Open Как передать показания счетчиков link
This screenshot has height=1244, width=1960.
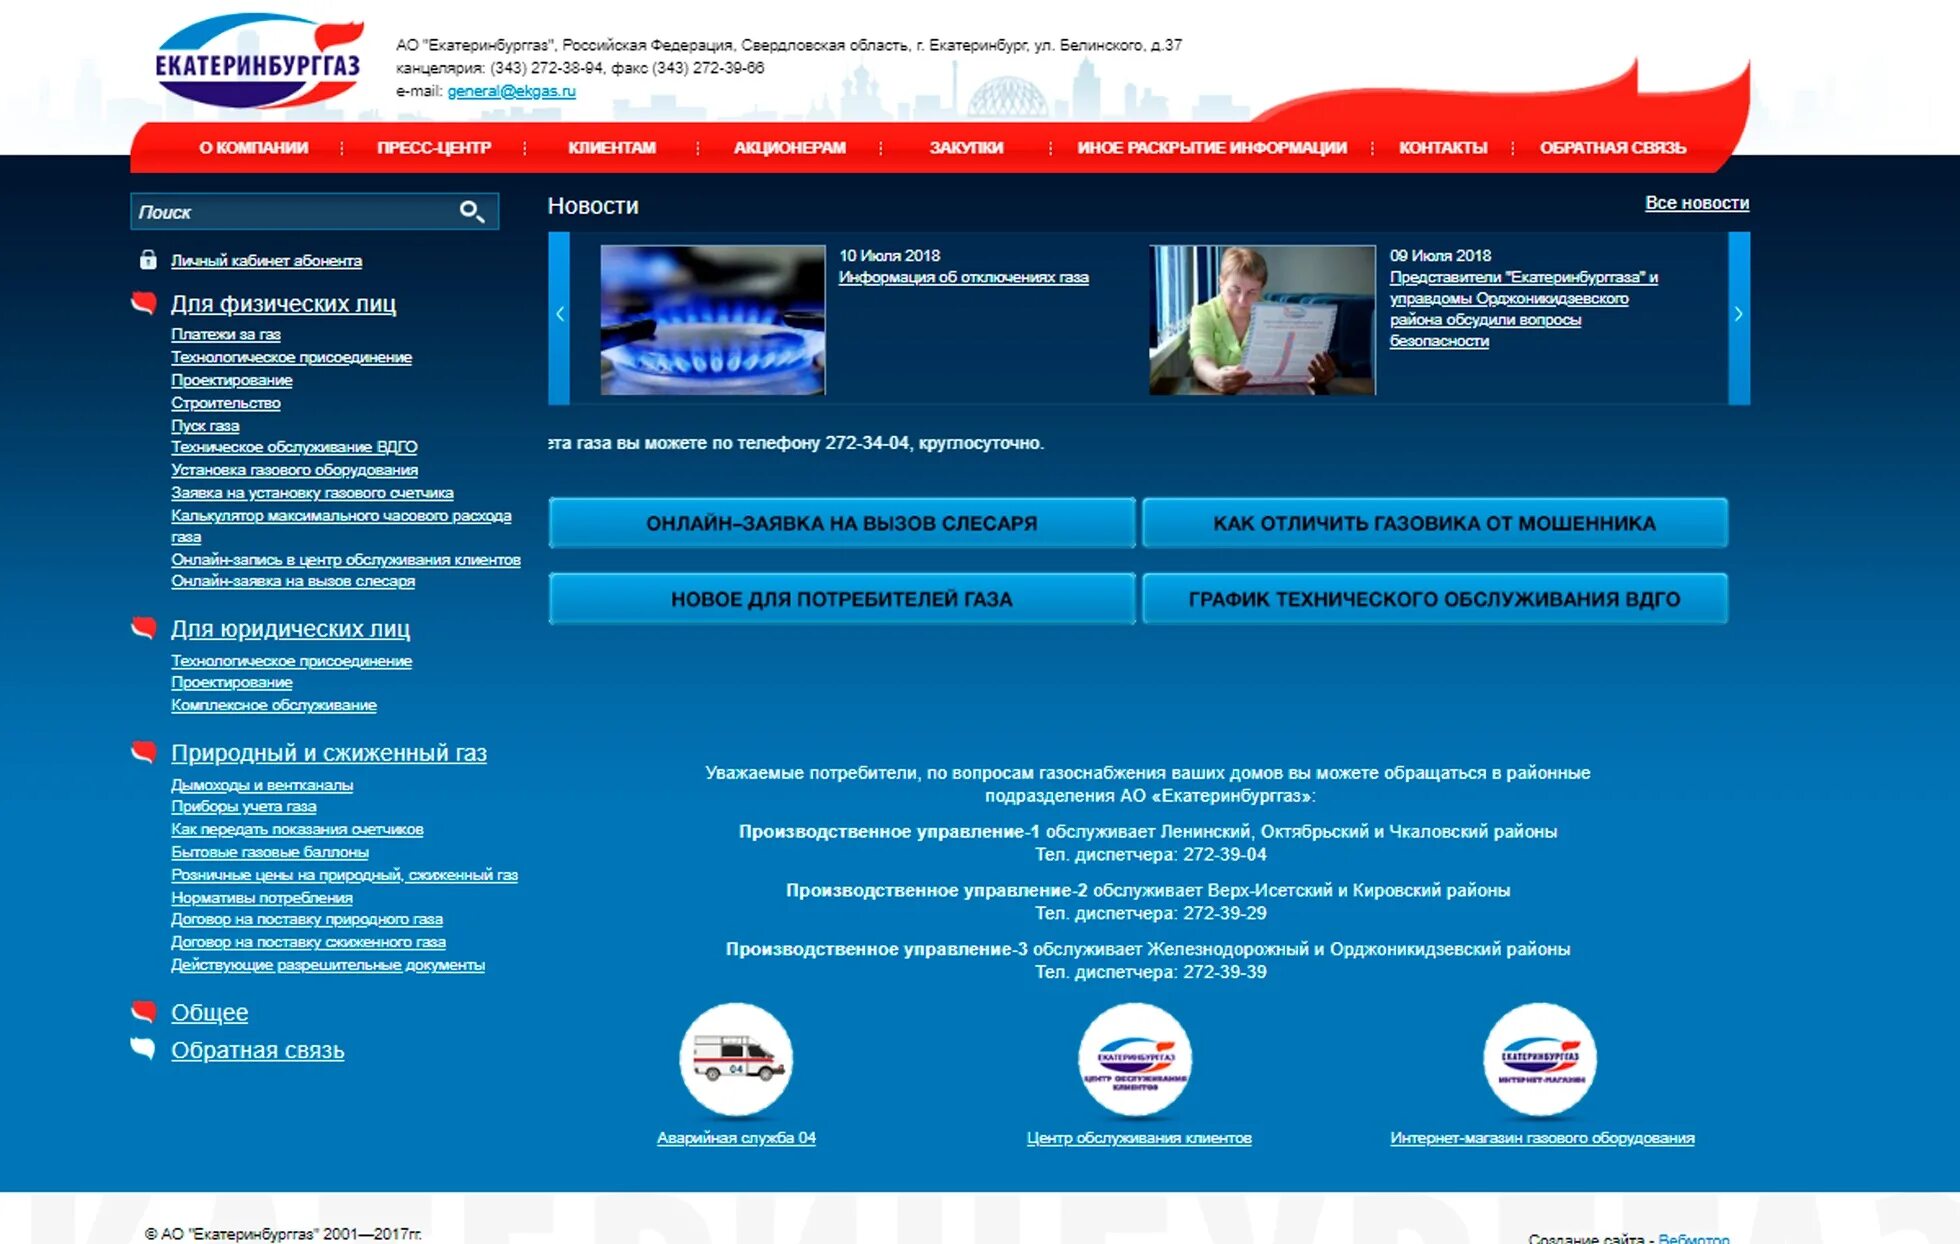pyautogui.click(x=297, y=830)
